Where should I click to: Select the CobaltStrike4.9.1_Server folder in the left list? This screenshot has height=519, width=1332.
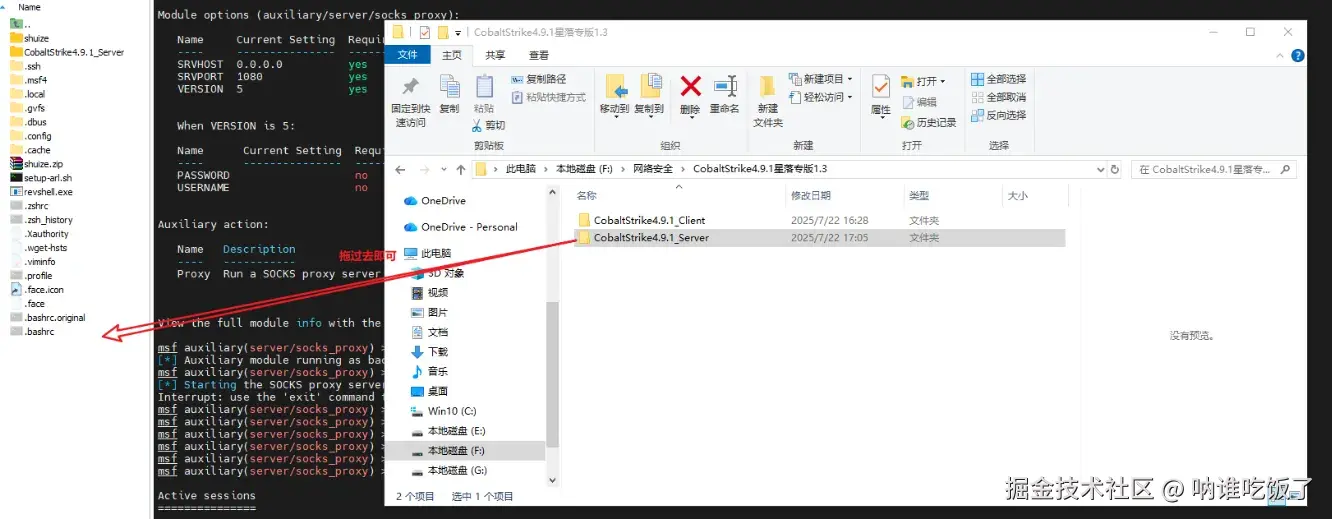tap(67, 52)
